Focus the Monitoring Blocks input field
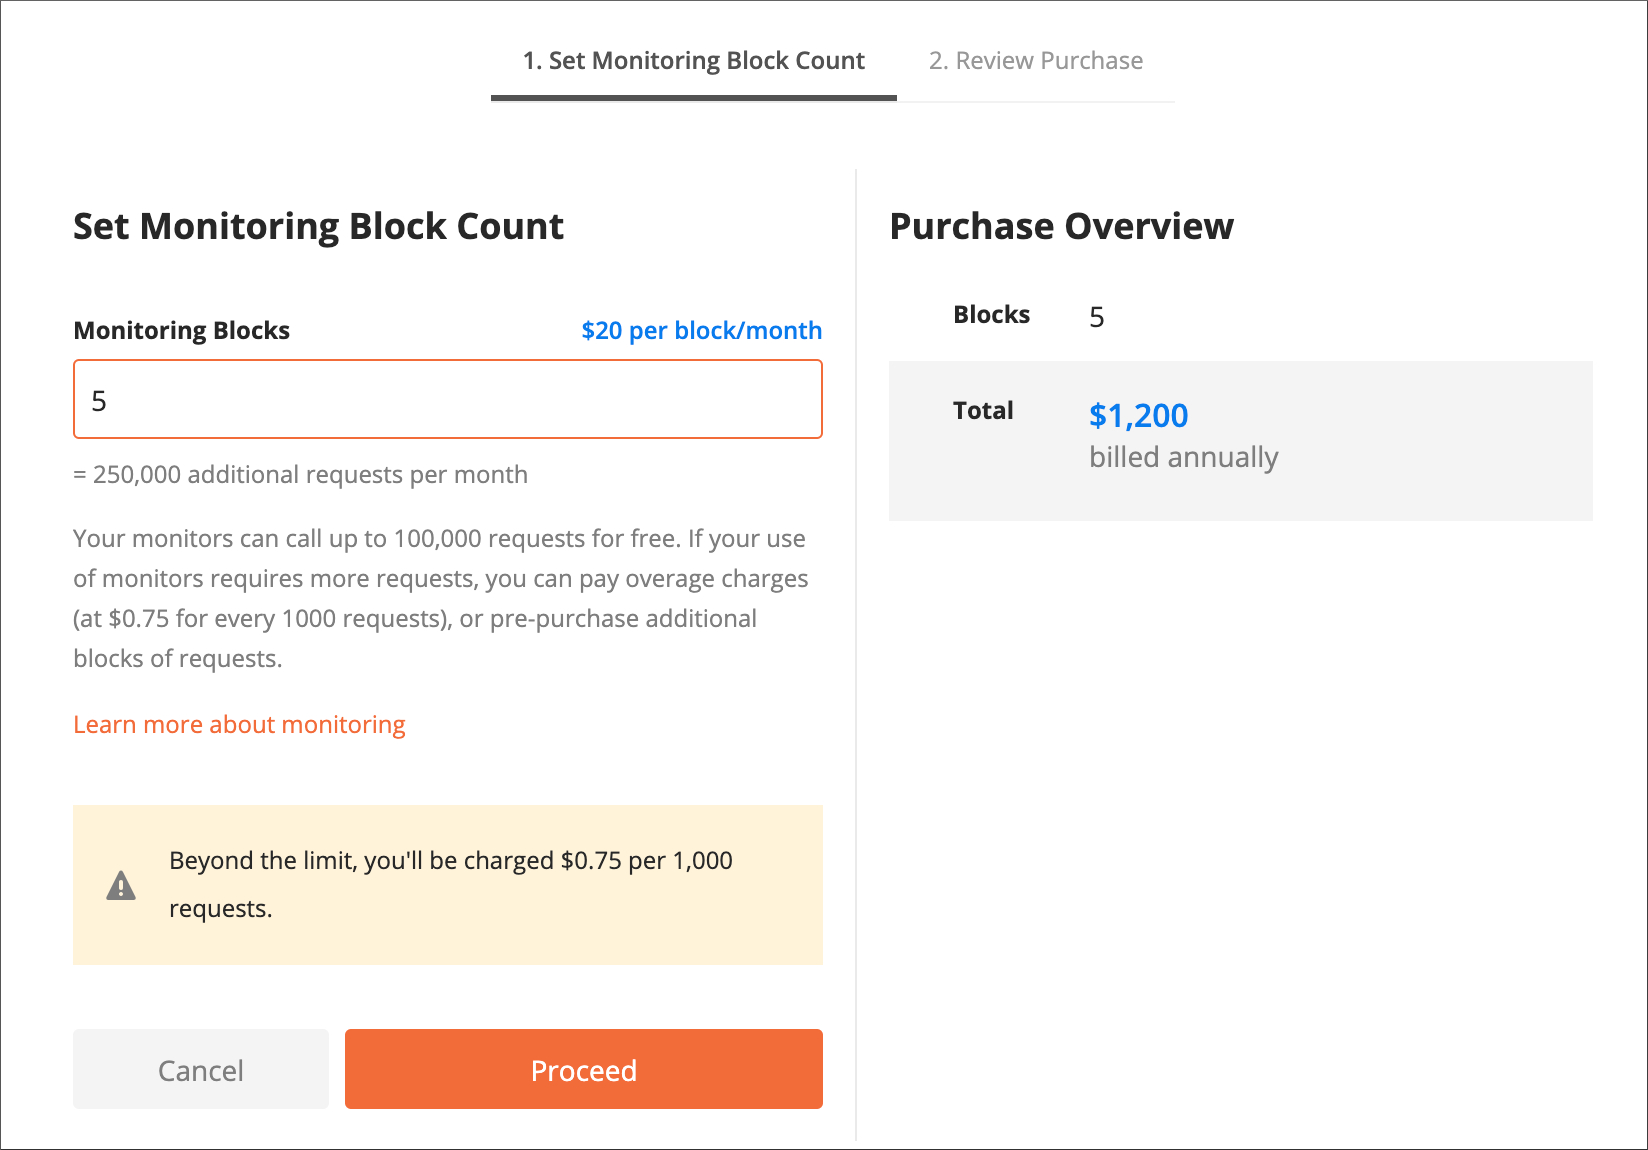This screenshot has height=1150, width=1648. point(447,400)
